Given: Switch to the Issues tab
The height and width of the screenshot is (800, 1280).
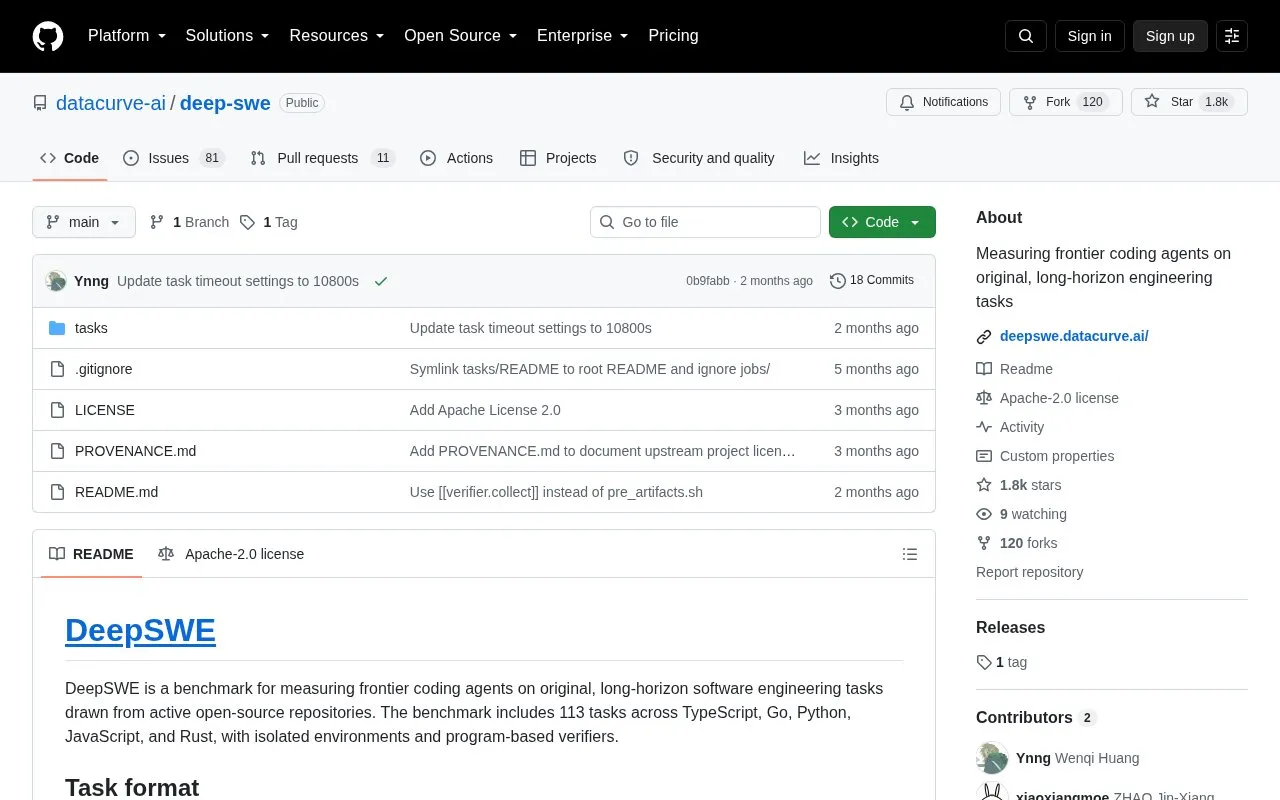Looking at the screenshot, I should (x=174, y=158).
